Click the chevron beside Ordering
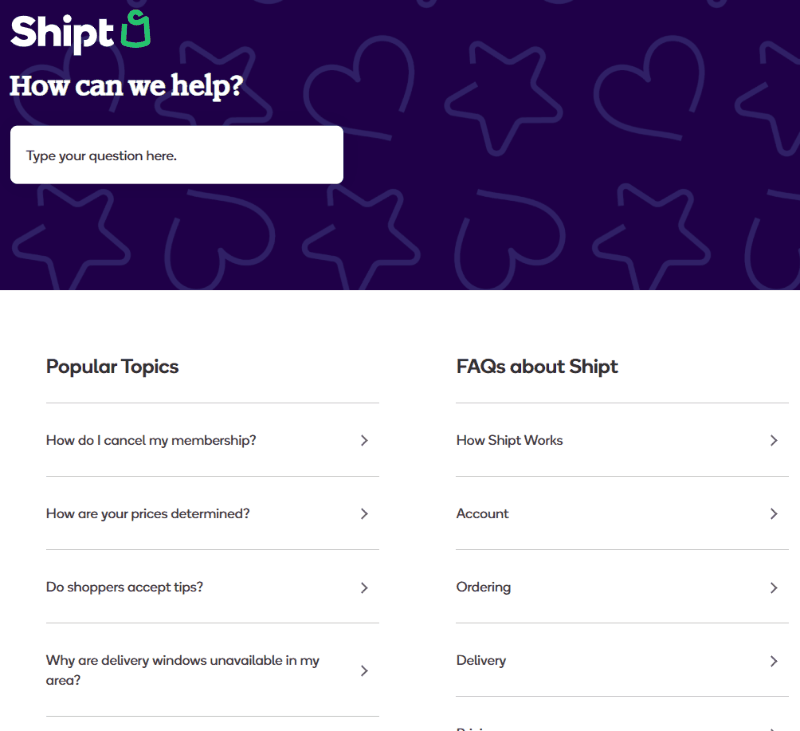 coord(774,587)
